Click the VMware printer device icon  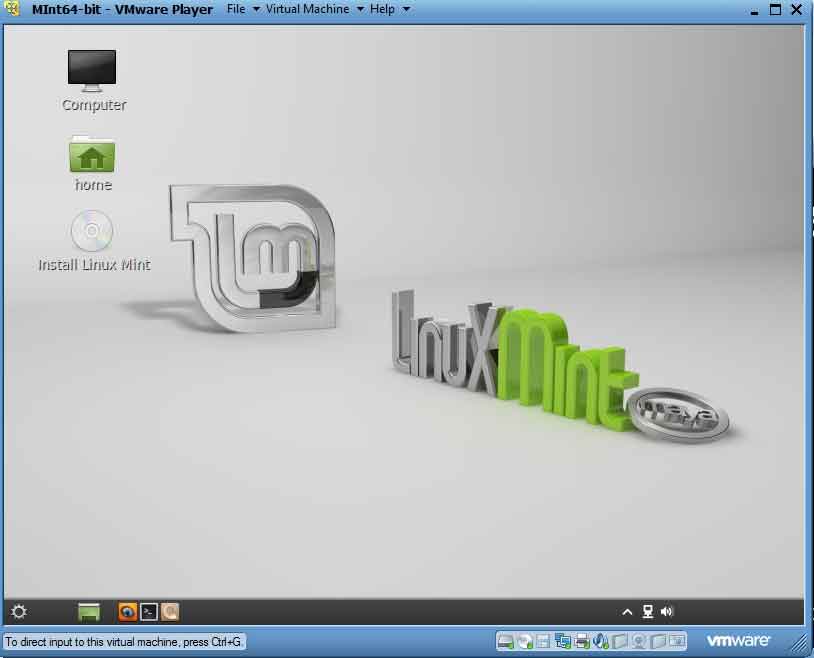click(582, 641)
